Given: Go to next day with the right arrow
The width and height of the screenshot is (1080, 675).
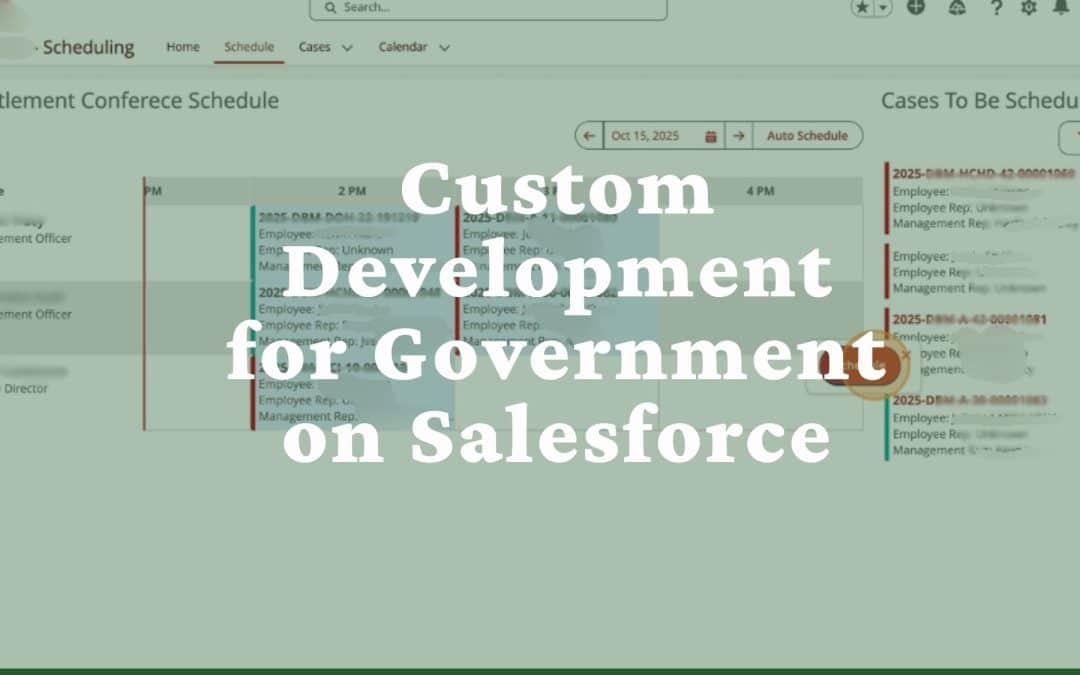Looking at the screenshot, I should pyautogui.click(x=739, y=135).
